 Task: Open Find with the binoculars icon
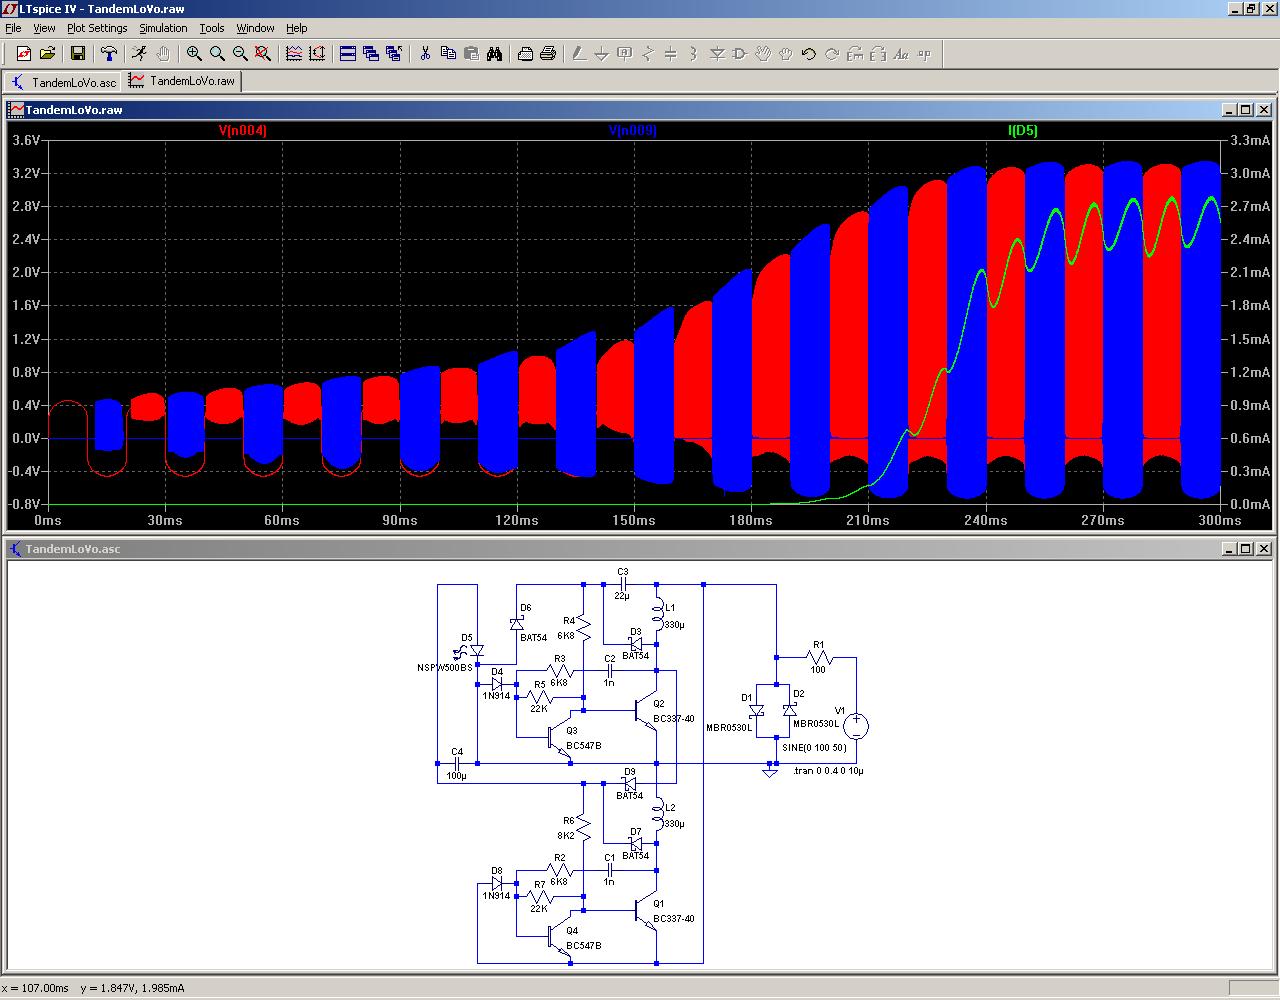494,54
